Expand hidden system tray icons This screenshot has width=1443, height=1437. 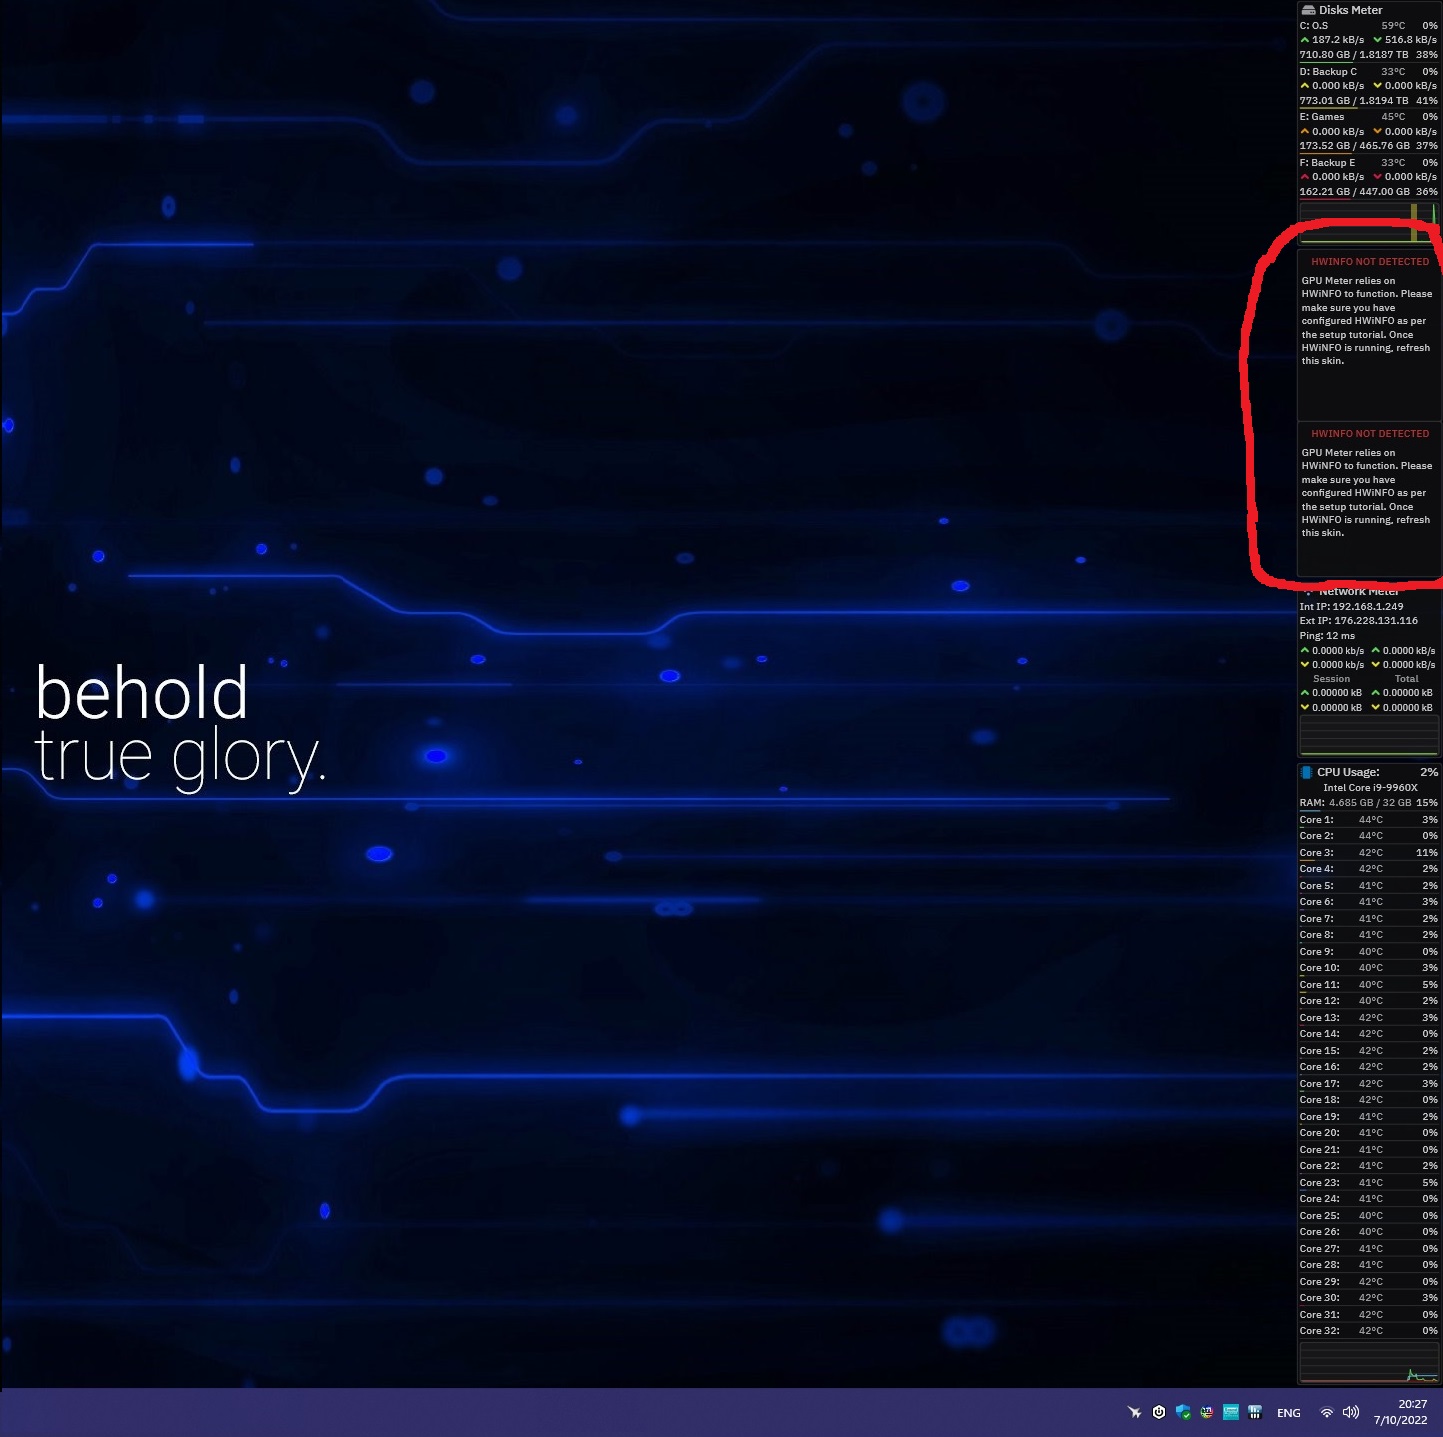pos(1134,1412)
